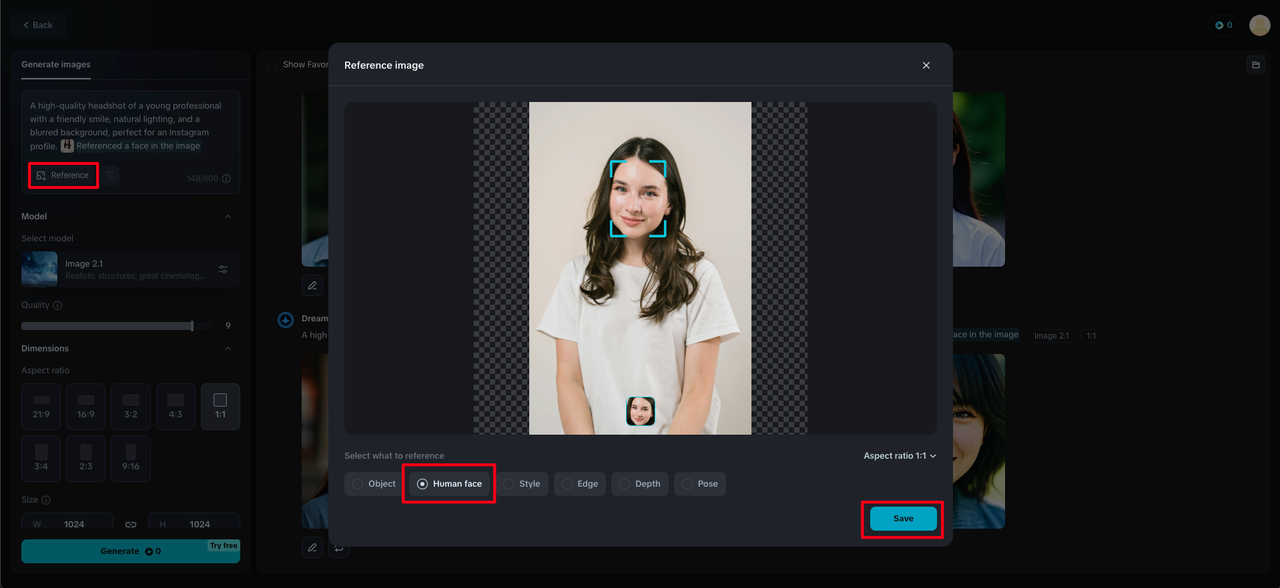Click the lower edit pencil icon at bottom
The height and width of the screenshot is (588, 1280).
[312, 547]
